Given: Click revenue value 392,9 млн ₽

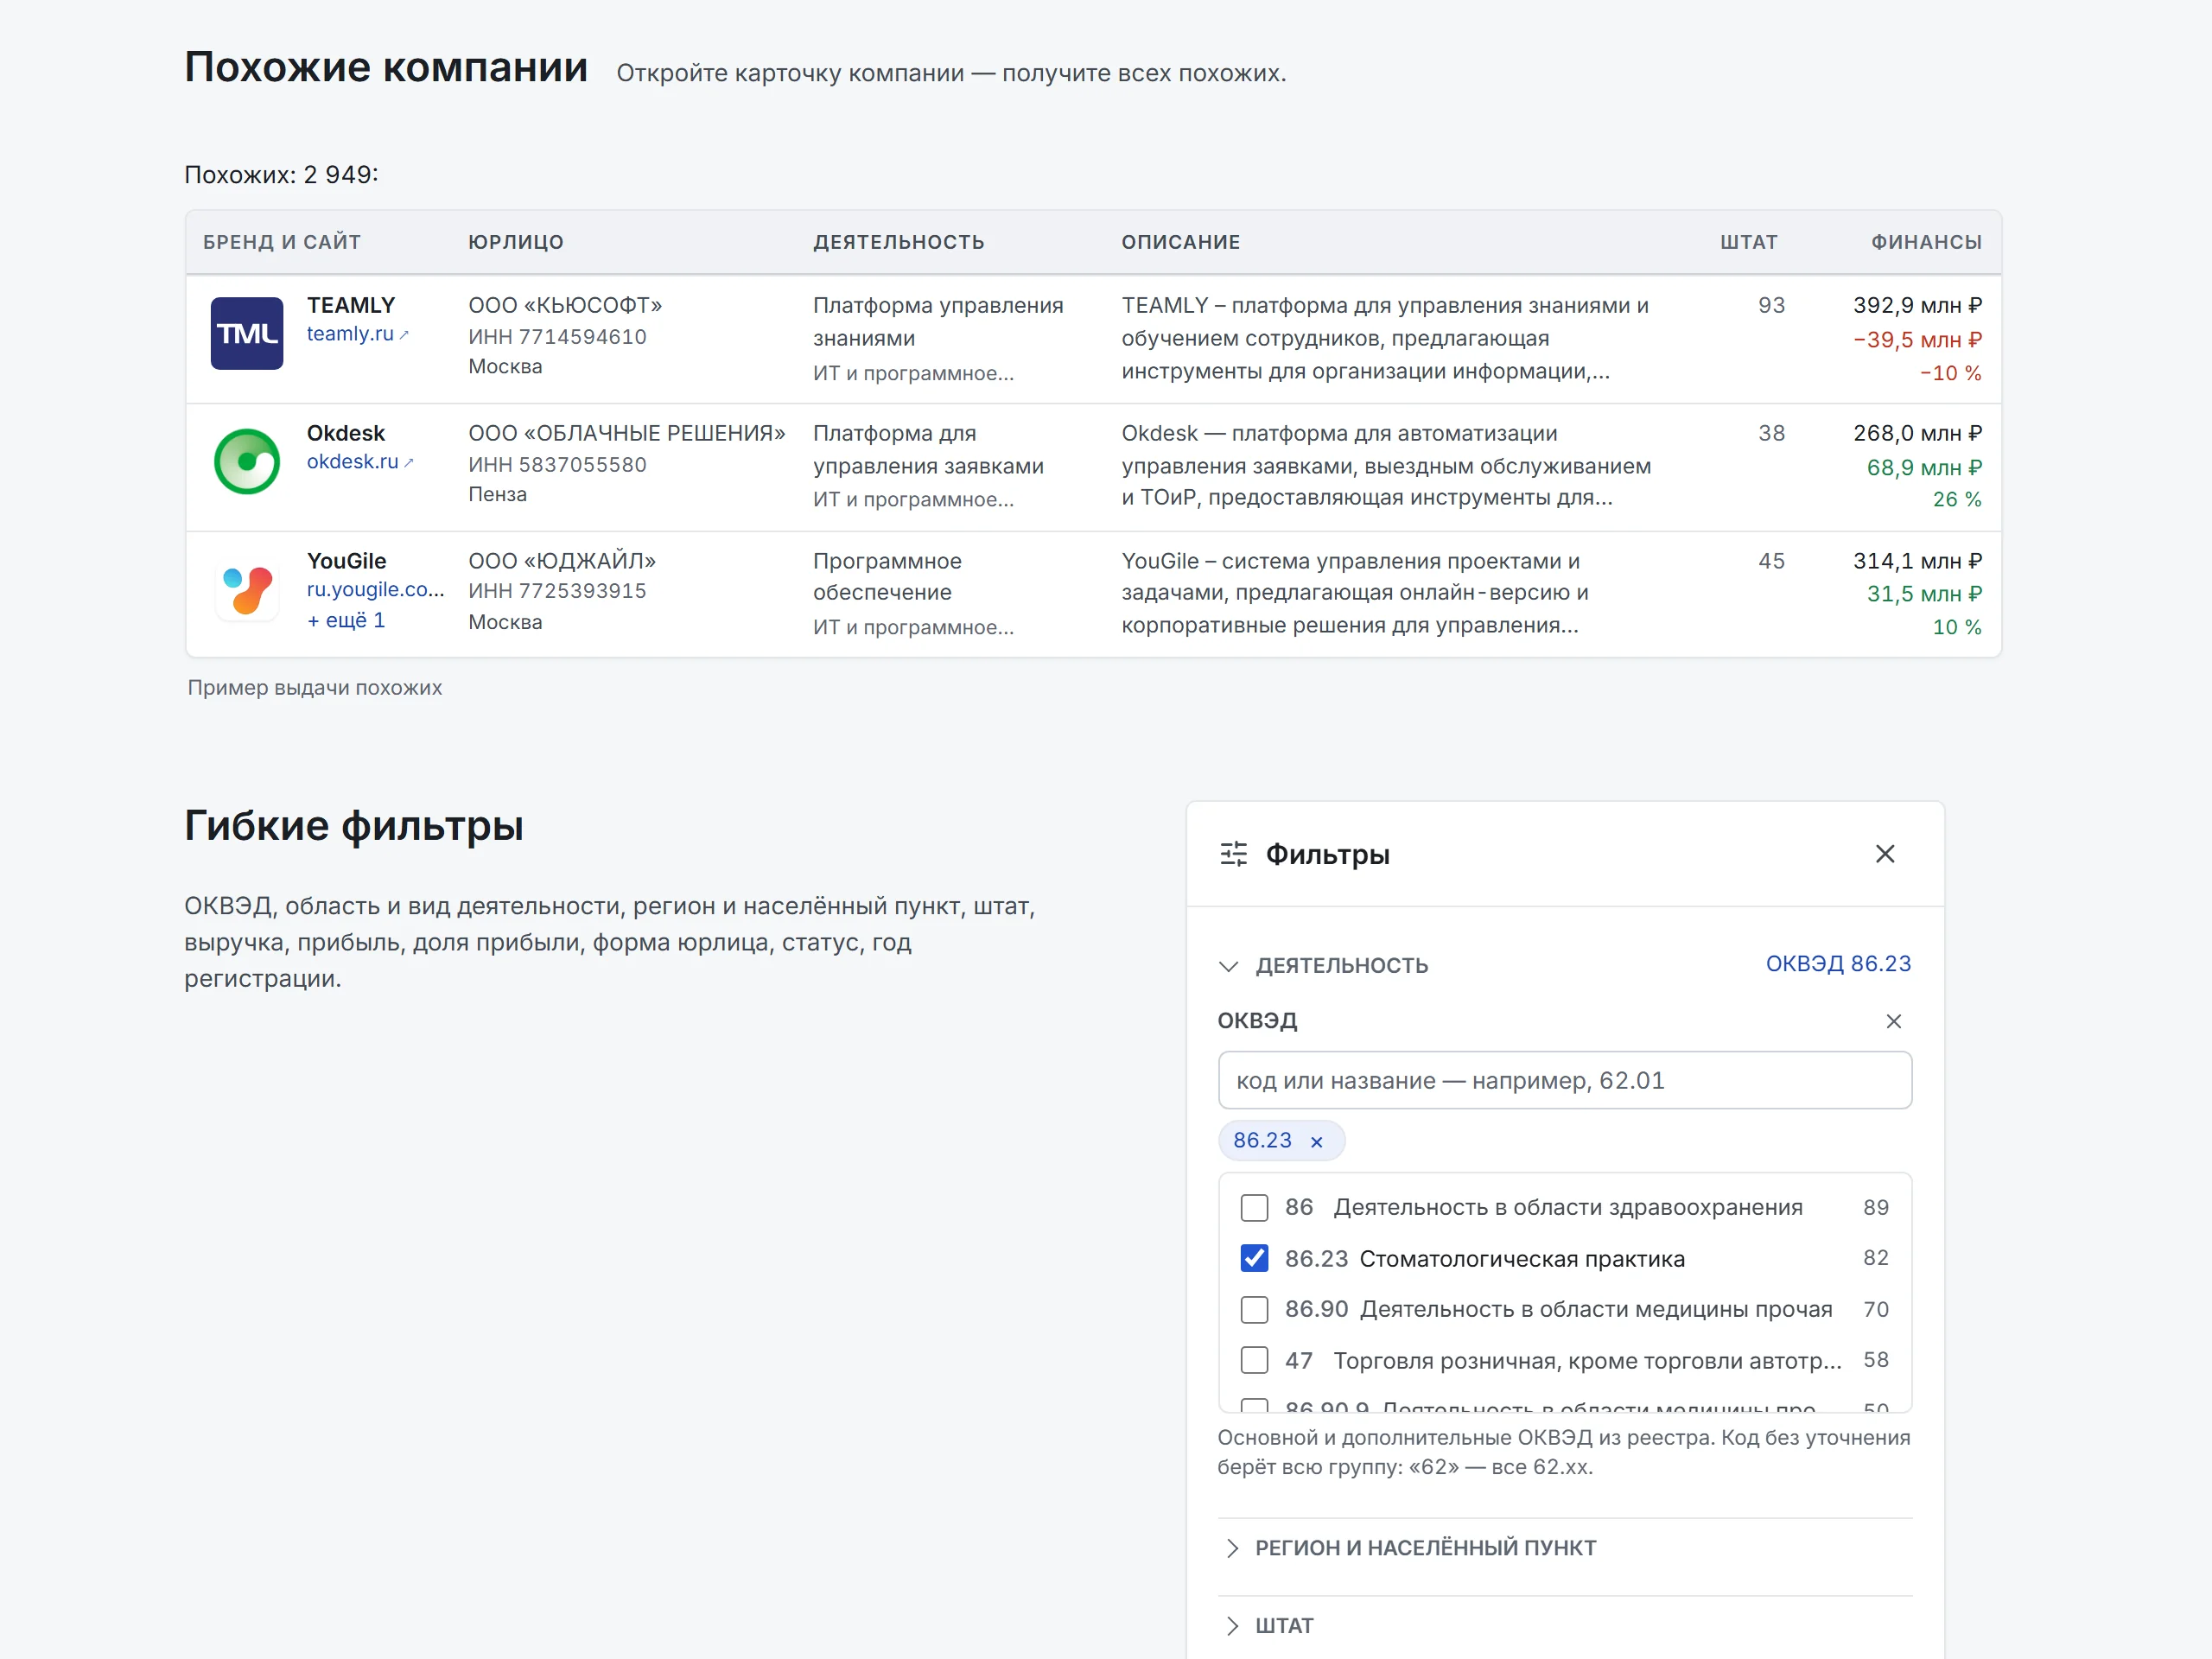Looking at the screenshot, I should [x=1917, y=305].
